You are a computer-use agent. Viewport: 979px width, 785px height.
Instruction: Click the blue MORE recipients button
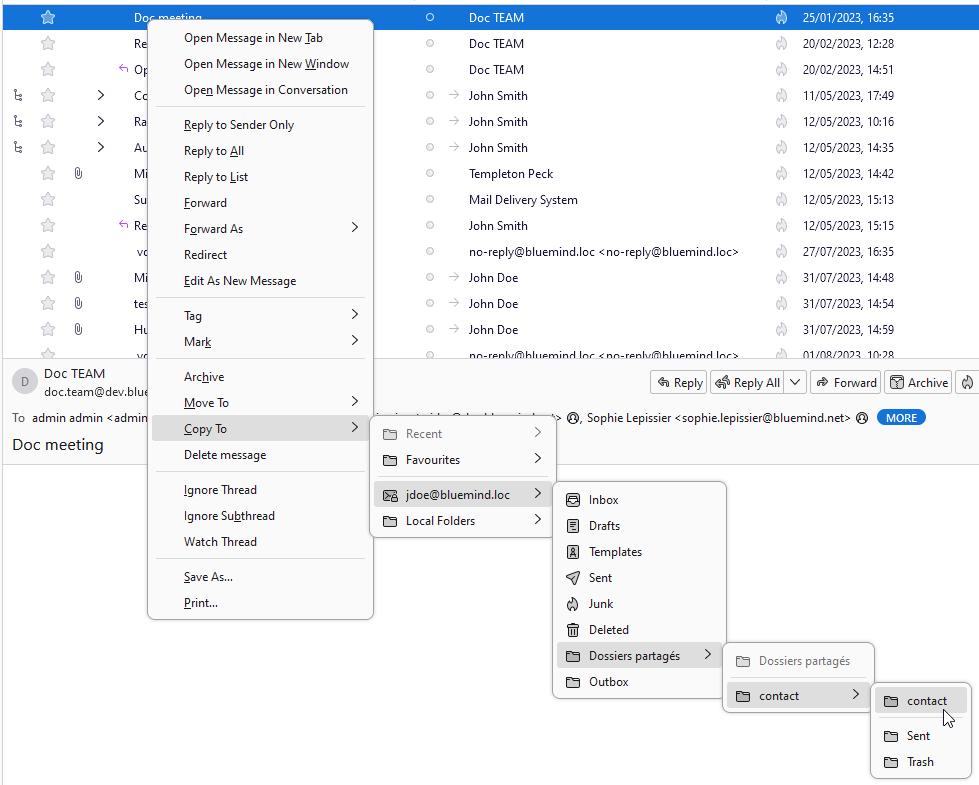click(900, 418)
